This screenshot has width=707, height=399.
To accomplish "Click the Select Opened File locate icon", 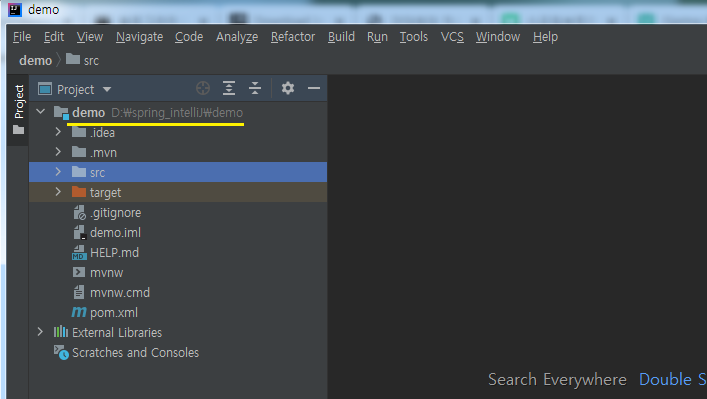I will coord(203,88).
